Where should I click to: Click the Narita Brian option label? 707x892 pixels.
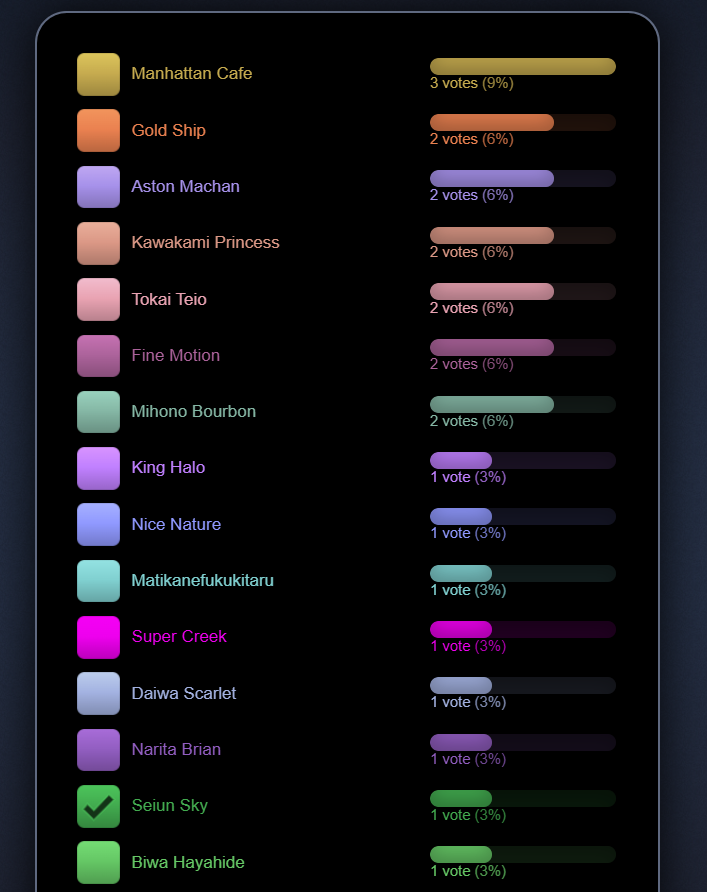coord(176,749)
